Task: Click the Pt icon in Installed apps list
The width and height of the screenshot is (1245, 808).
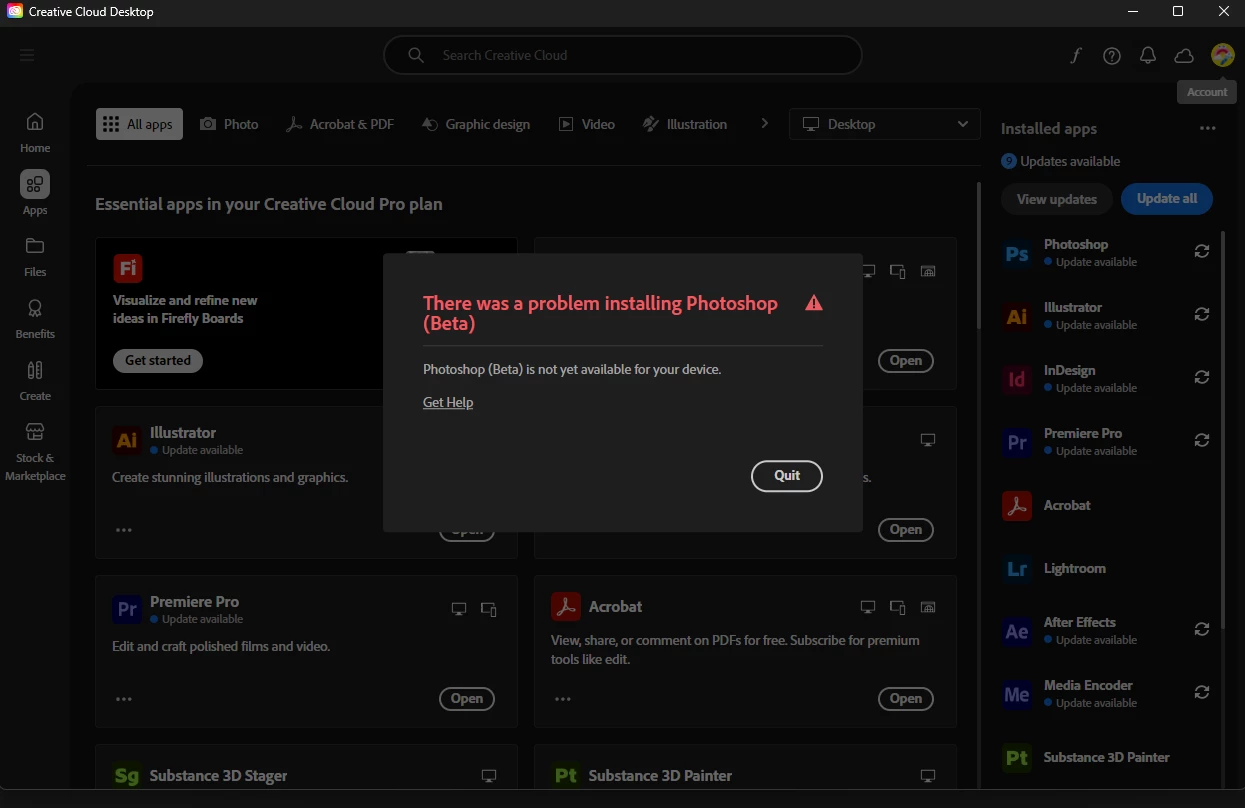Action: [1017, 757]
